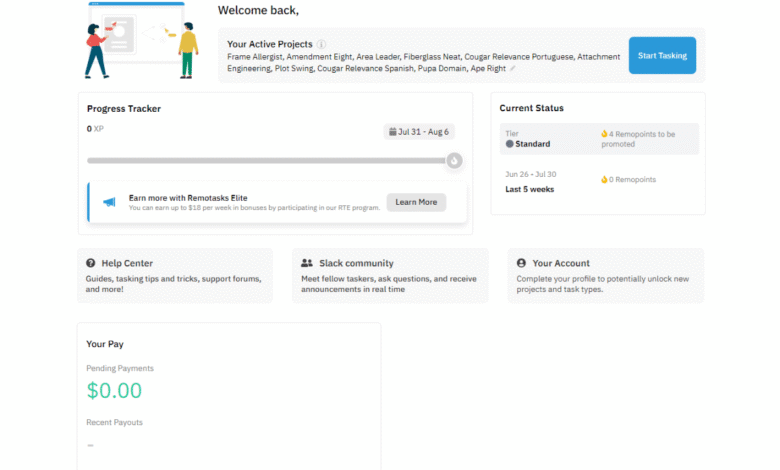Screen dimensions: 780x470
Task: Click the Progress Tracker heading
Action: [x=124, y=108]
